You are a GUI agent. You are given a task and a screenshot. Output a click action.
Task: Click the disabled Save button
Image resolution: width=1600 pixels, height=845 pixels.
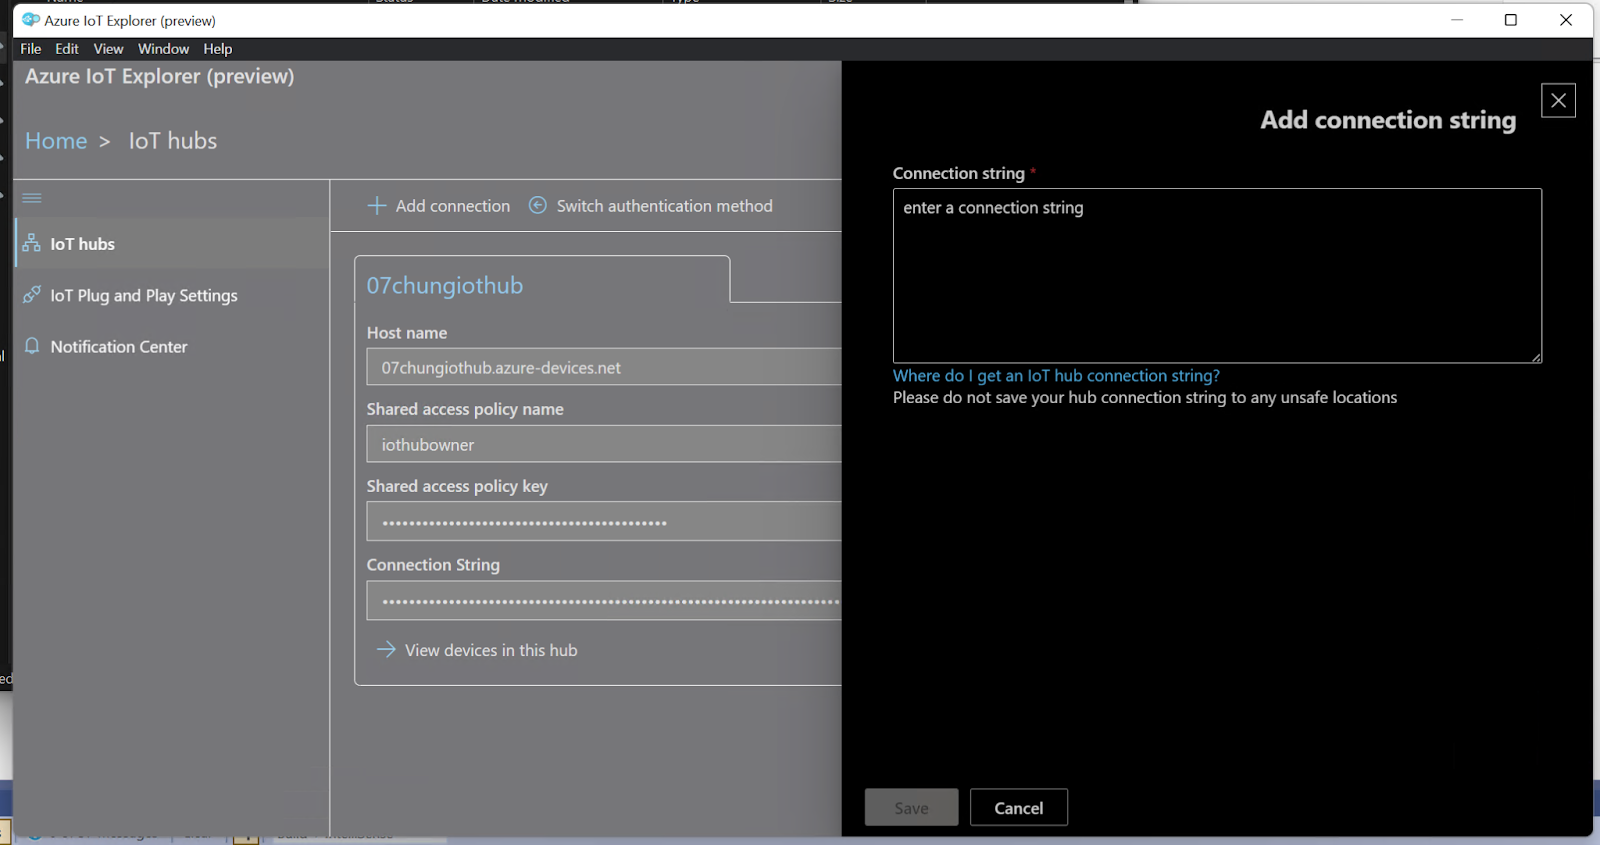tap(911, 808)
